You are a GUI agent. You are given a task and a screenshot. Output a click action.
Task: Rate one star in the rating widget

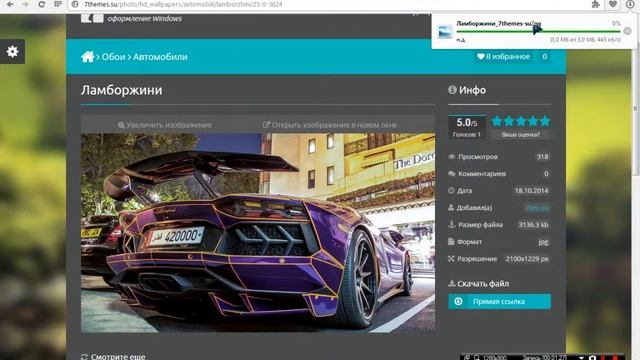pyautogui.click(x=497, y=121)
